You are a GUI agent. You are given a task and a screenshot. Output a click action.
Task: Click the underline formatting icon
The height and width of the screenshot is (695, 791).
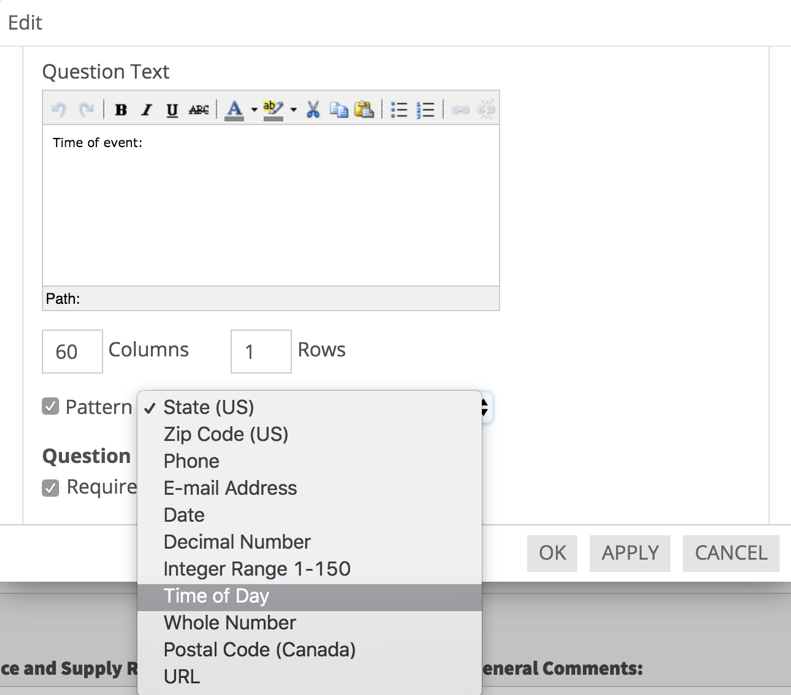tap(172, 110)
